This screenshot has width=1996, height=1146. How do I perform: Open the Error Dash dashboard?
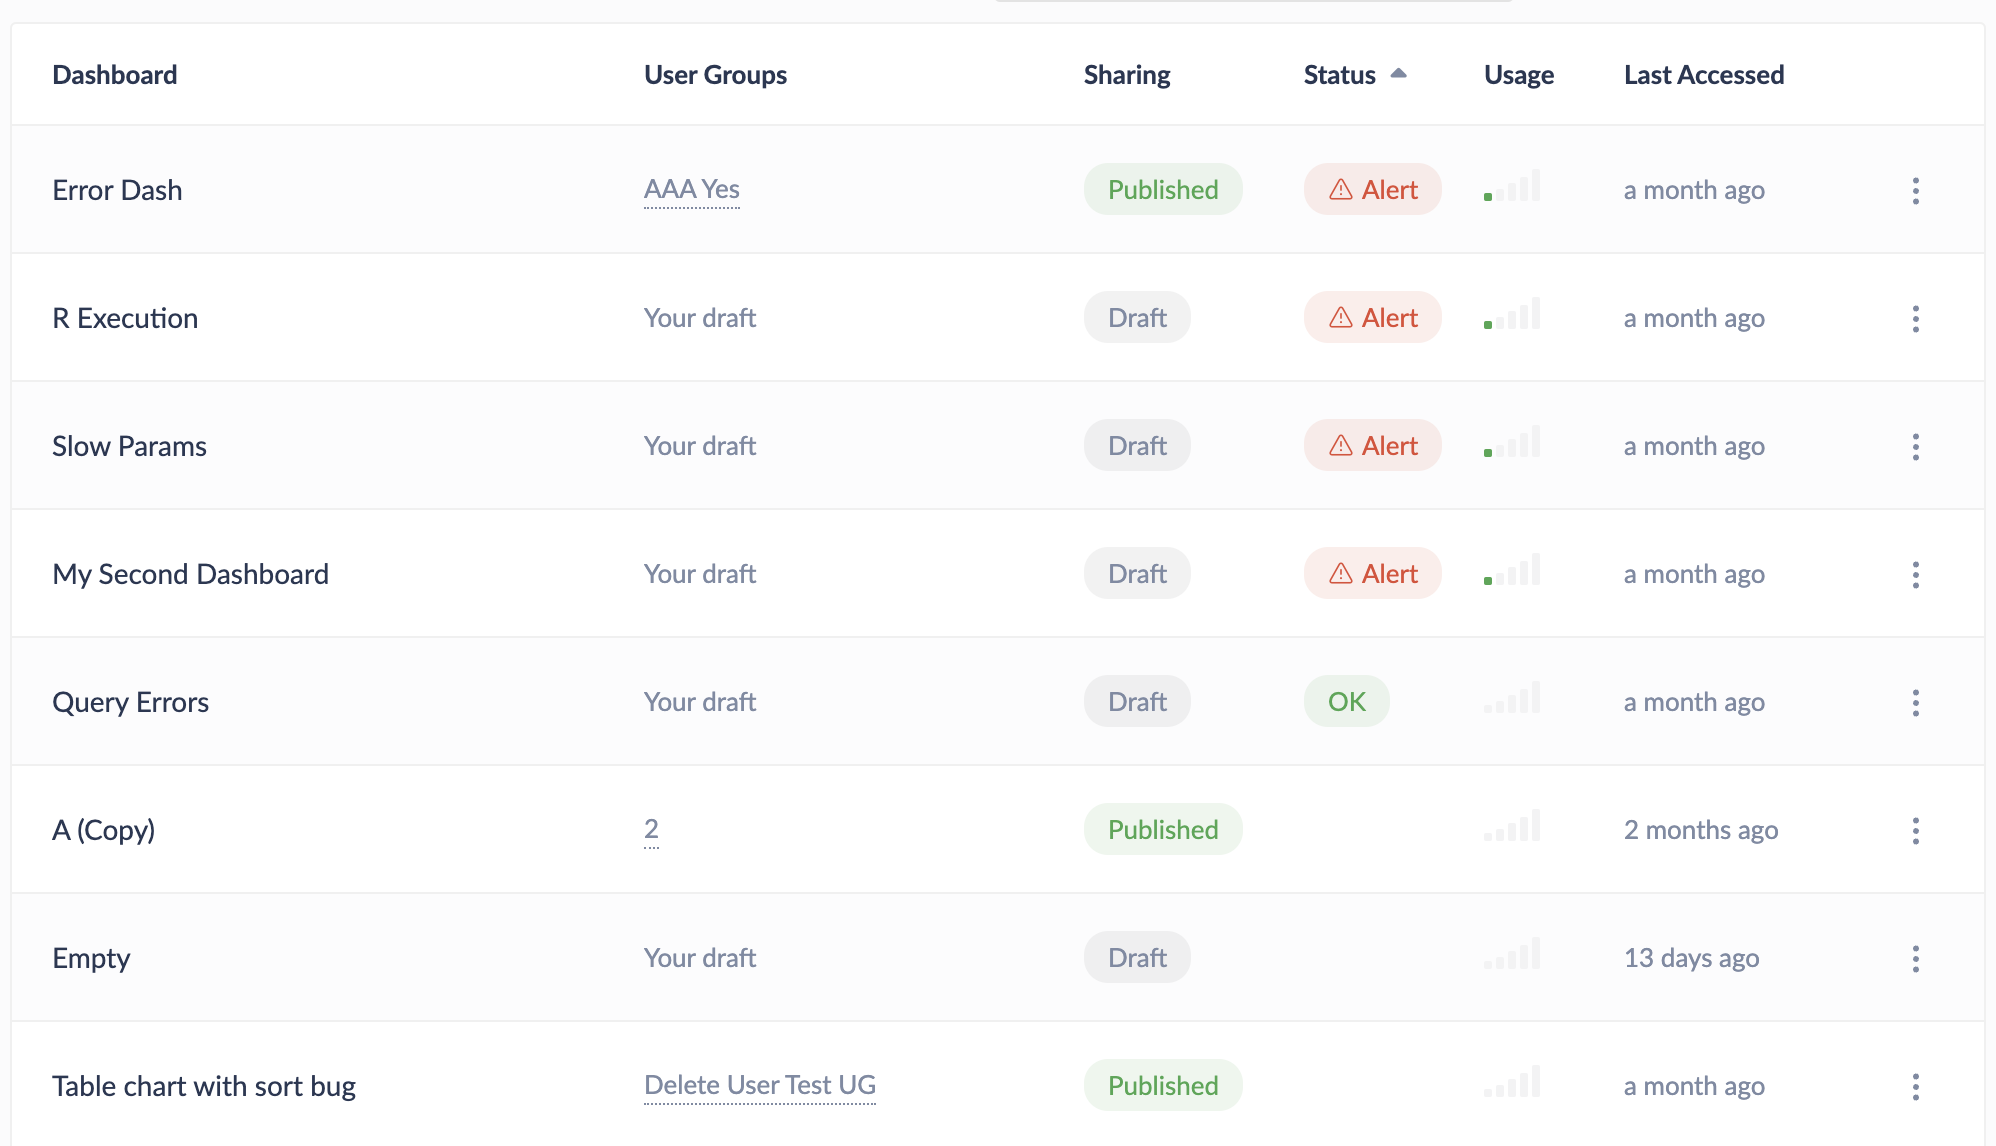pyautogui.click(x=117, y=190)
